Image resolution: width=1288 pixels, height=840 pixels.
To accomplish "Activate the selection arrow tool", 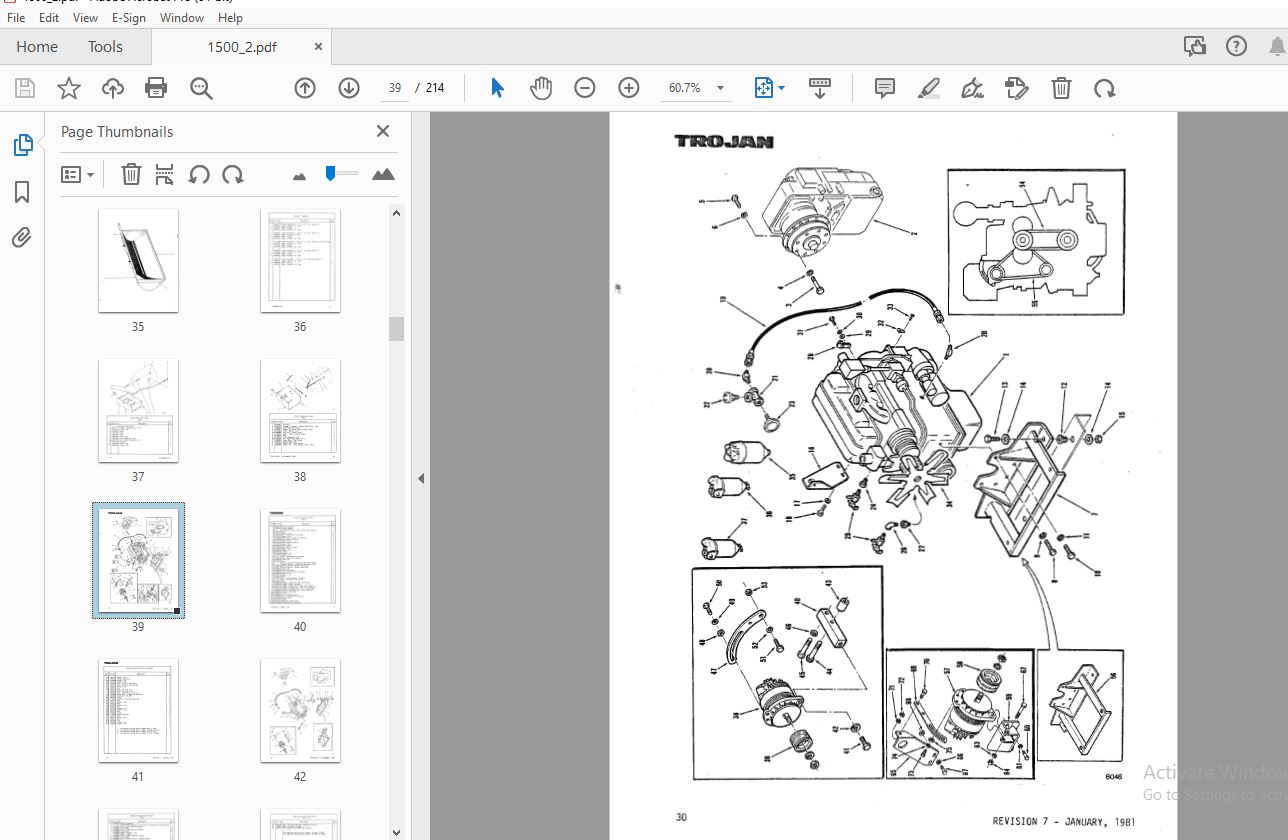I will (x=497, y=88).
